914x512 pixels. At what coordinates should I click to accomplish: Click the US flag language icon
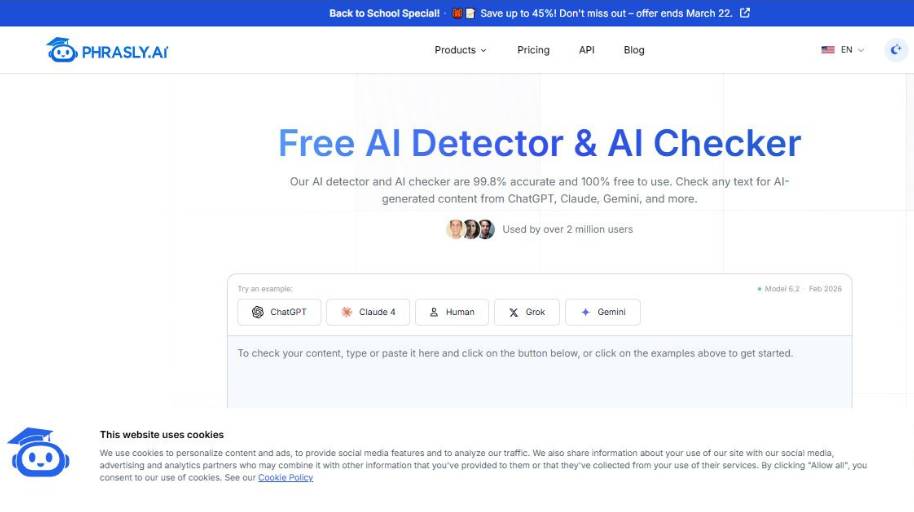828,50
